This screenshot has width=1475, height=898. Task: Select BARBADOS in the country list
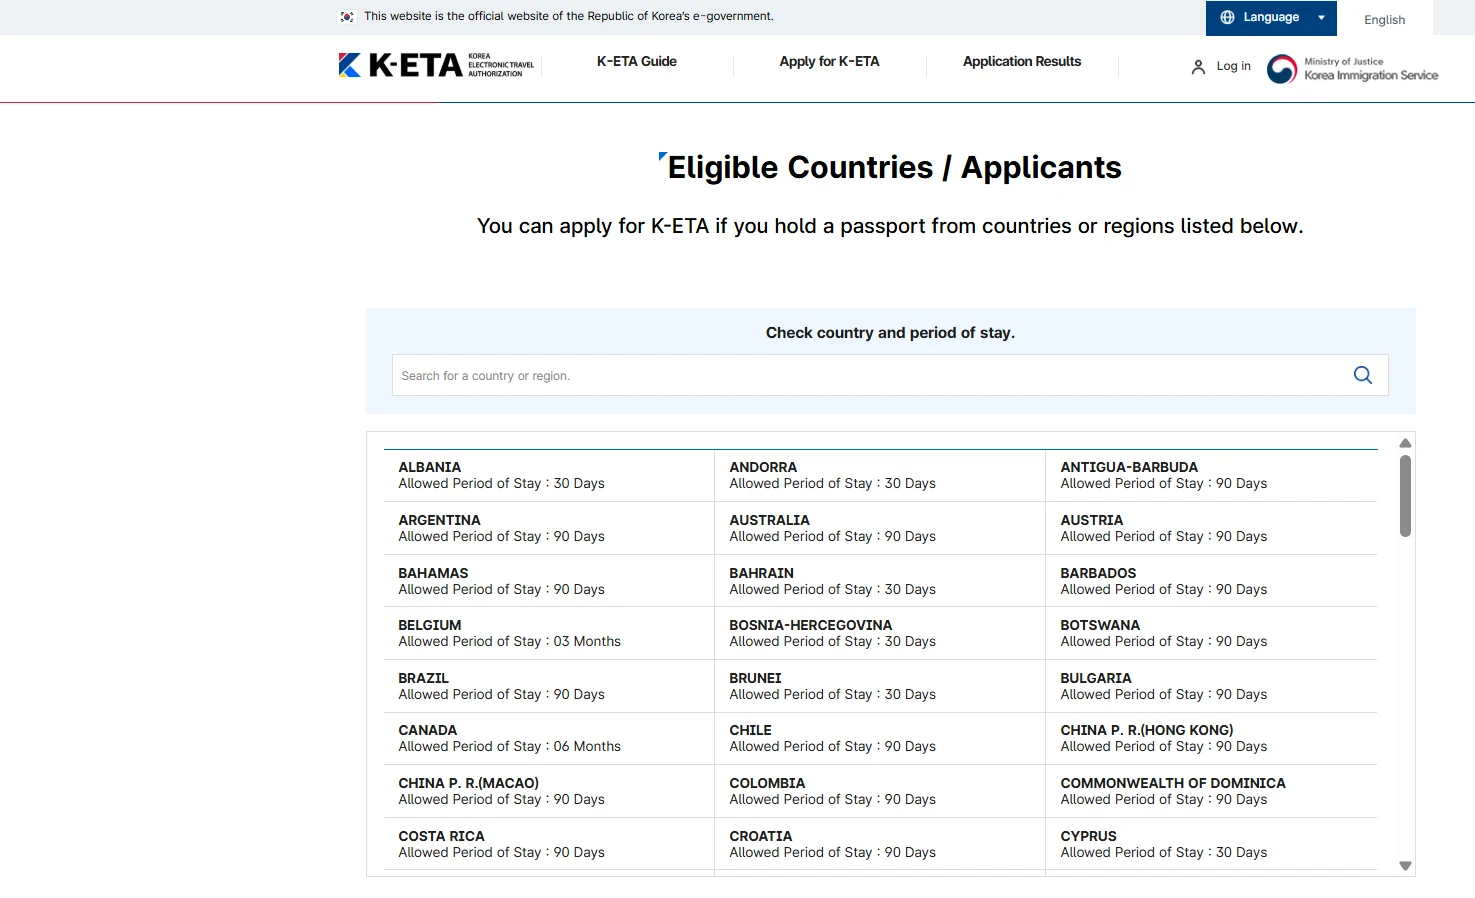(x=1211, y=581)
